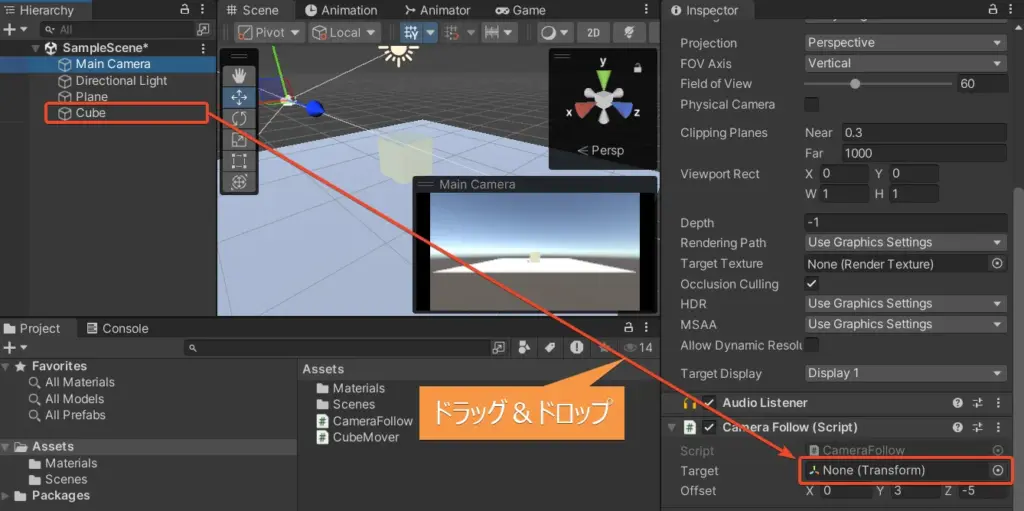Viewport: 1024px width, 511px height.
Task: Open Hierarchy create plus menu
Action: [x=15, y=29]
